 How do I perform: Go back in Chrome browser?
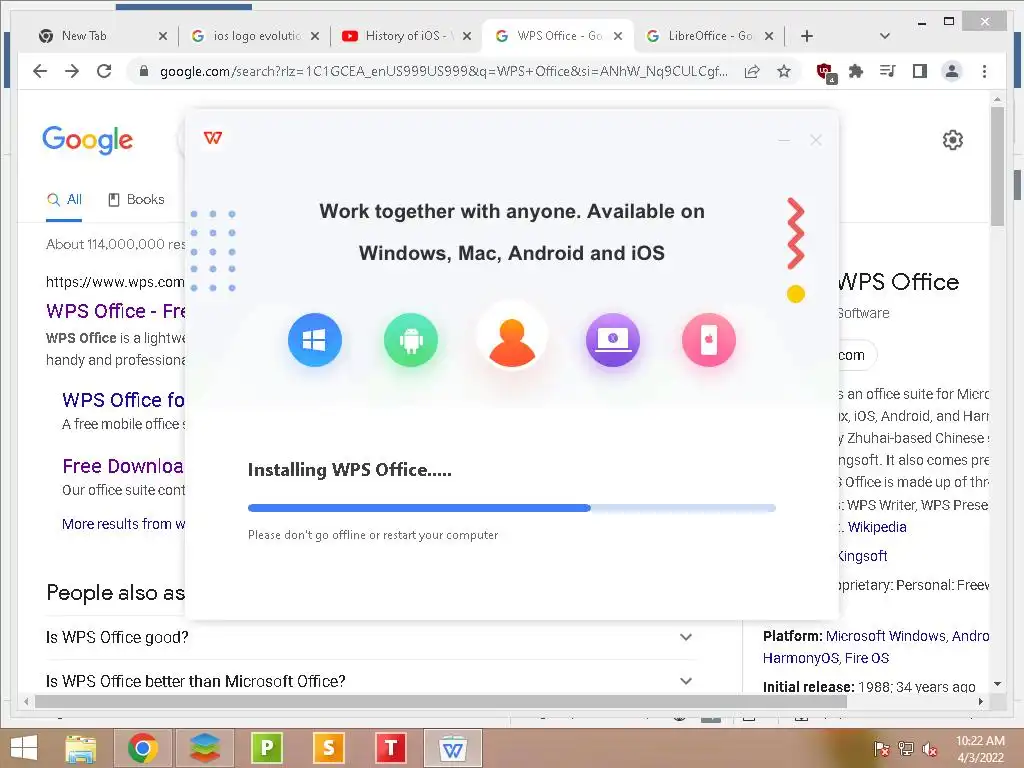[x=40, y=71]
